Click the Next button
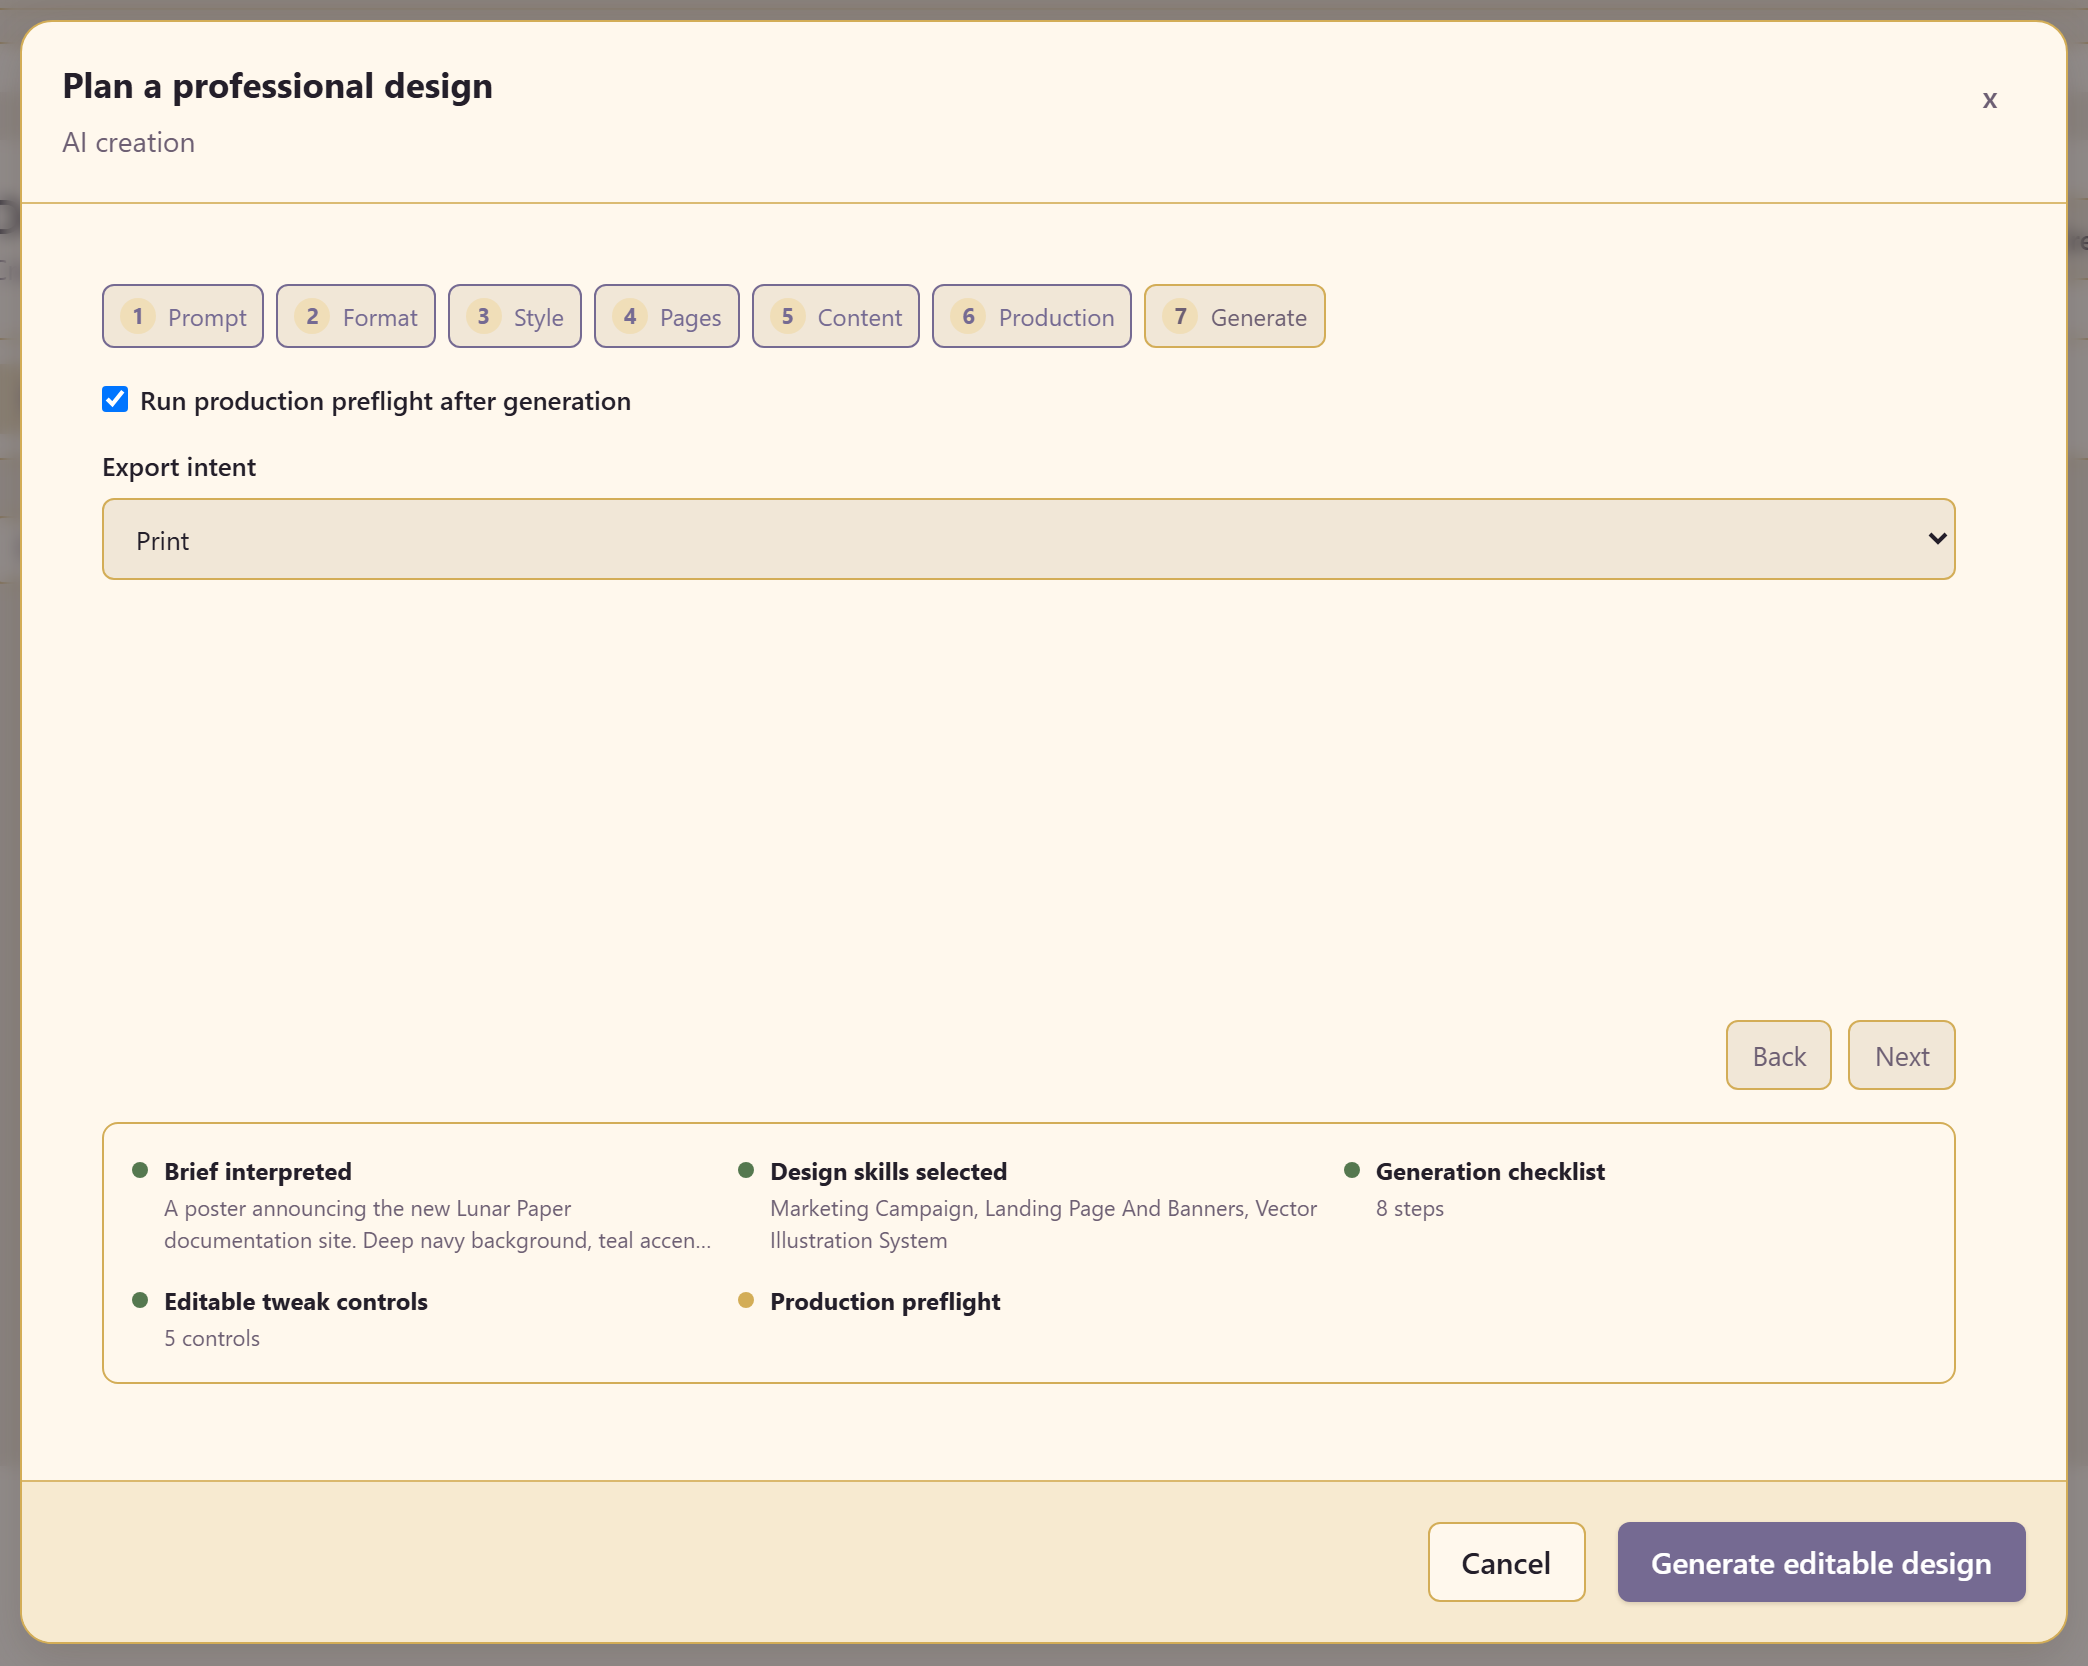Screen dimensions: 2088x1666 1902,1055
